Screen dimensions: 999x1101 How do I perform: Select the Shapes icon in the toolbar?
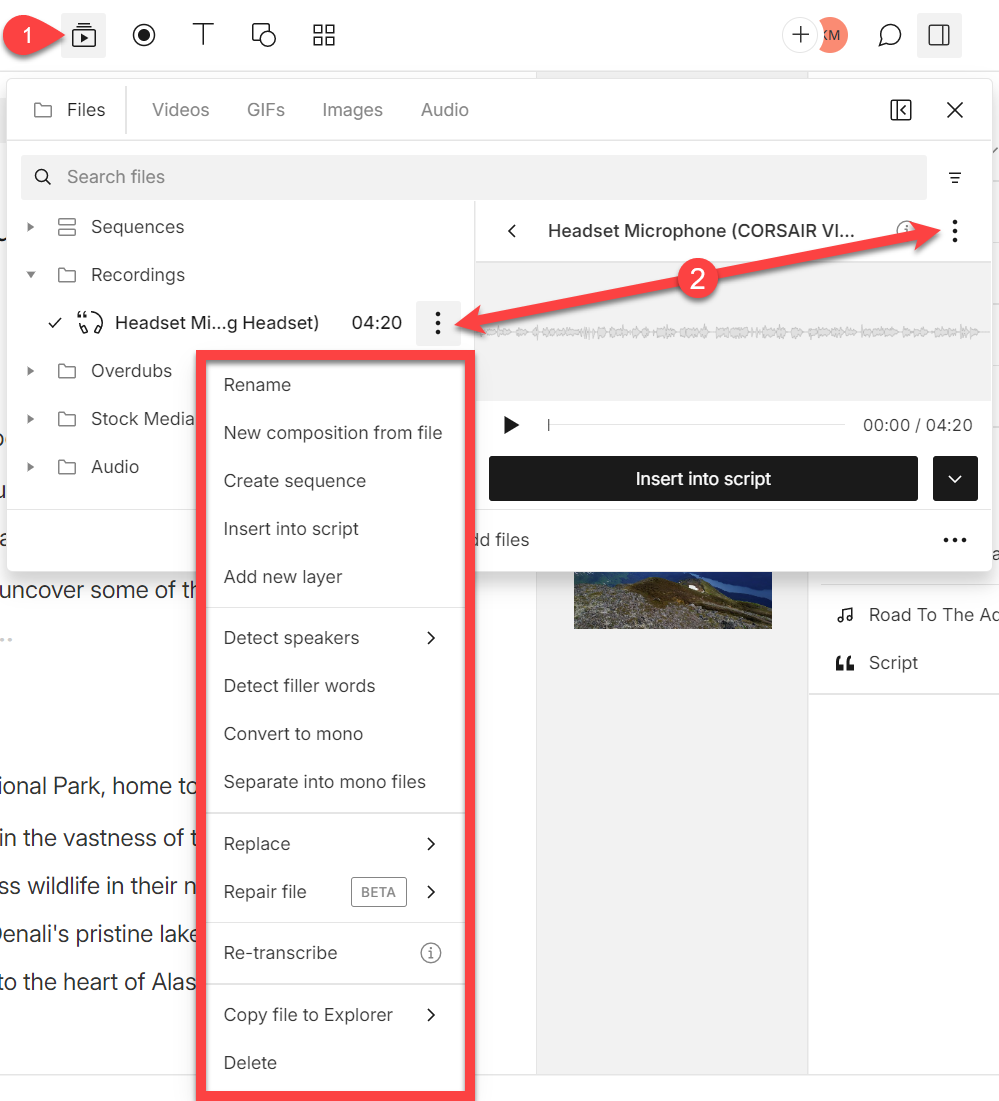[263, 34]
